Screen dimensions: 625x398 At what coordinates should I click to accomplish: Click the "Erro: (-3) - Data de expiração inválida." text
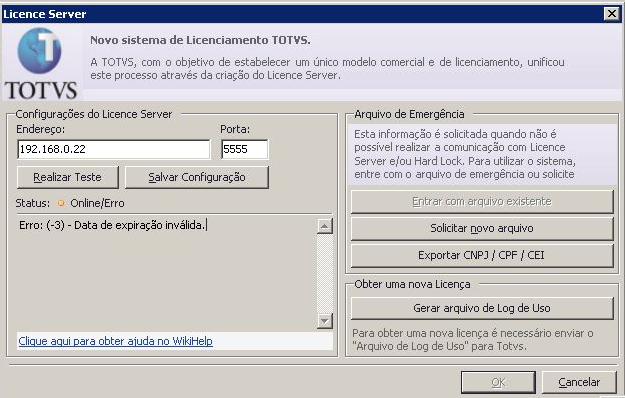click(112, 225)
